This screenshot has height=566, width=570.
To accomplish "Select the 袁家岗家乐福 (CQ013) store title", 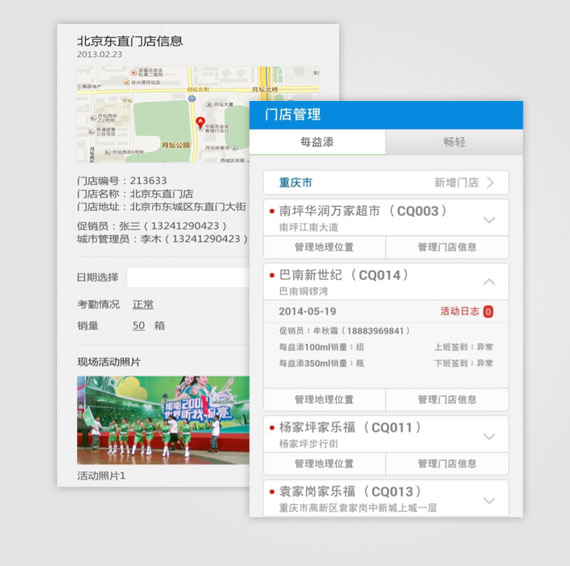I will pos(350,491).
